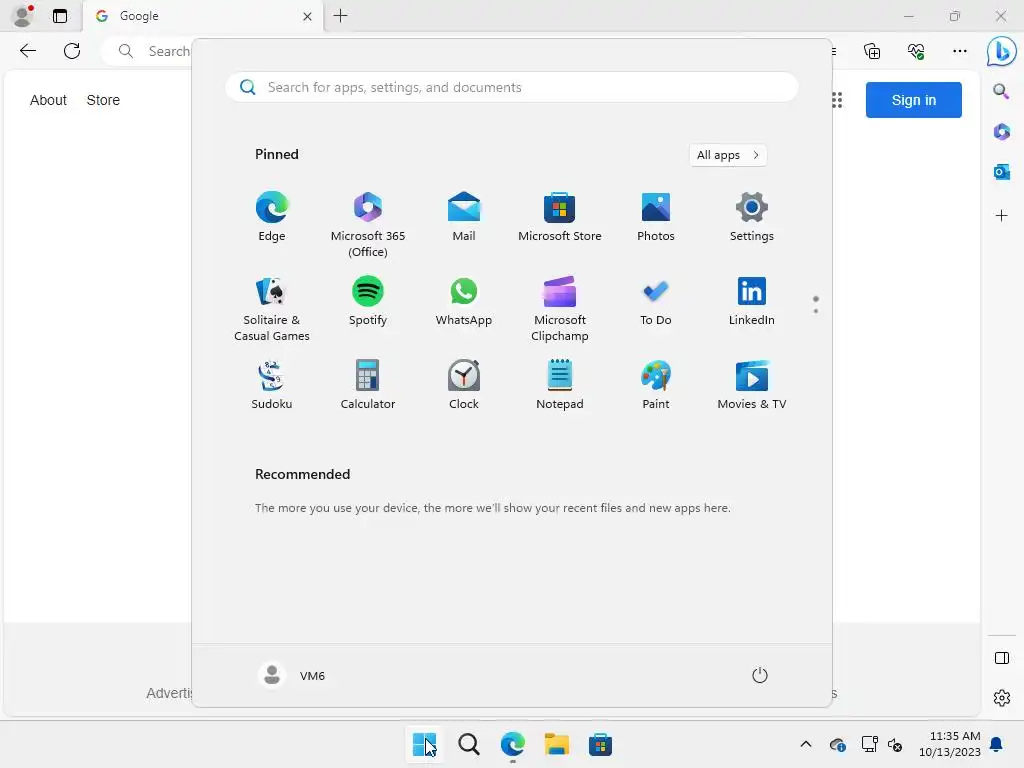Open the To Do app
Image resolution: width=1024 pixels, height=768 pixels.
pyautogui.click(x=656, y=301)
